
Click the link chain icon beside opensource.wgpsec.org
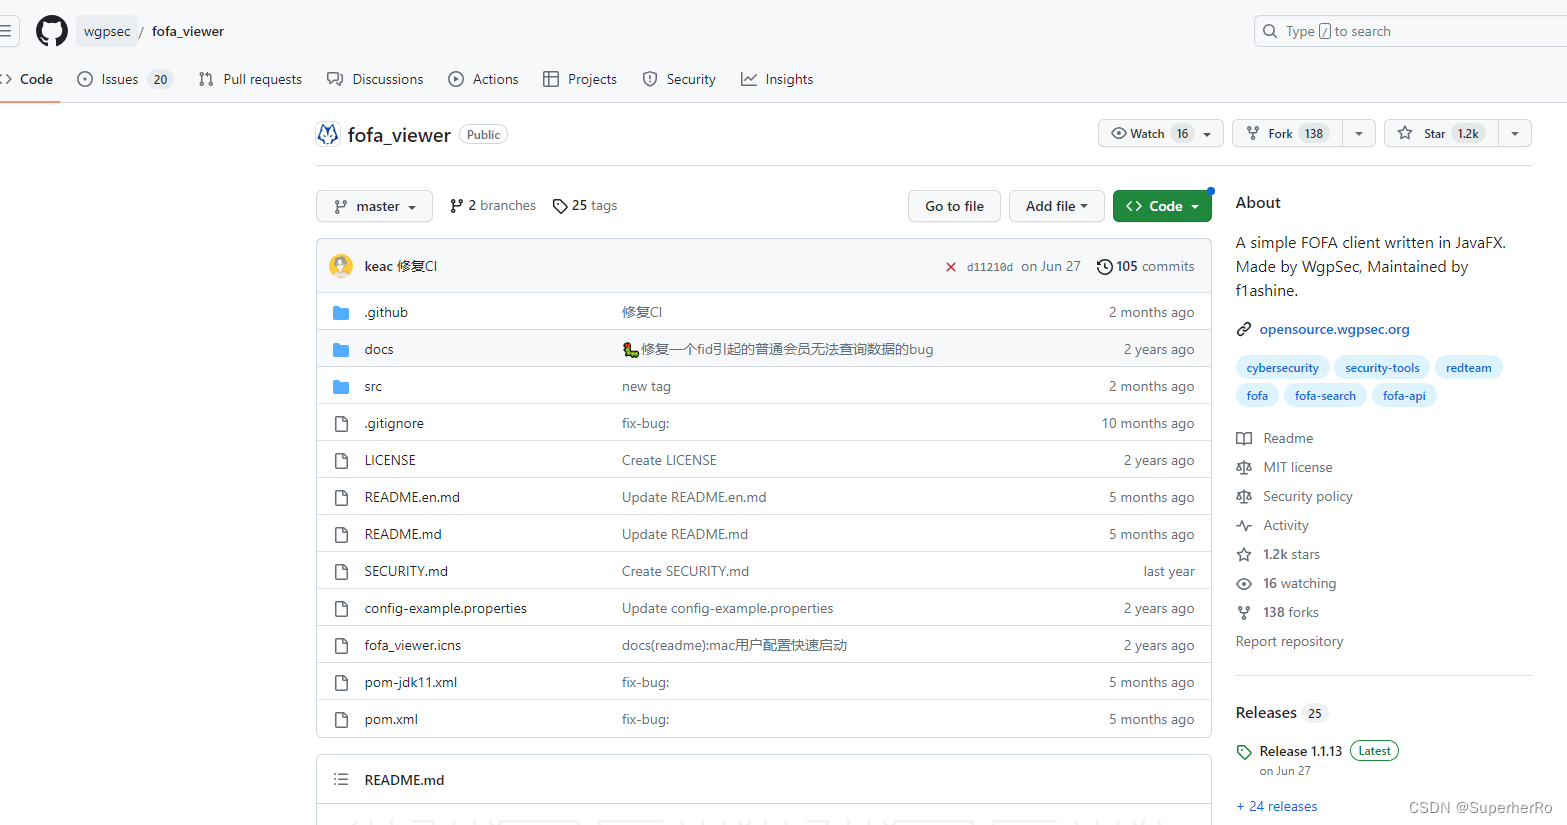[1244, 329]
